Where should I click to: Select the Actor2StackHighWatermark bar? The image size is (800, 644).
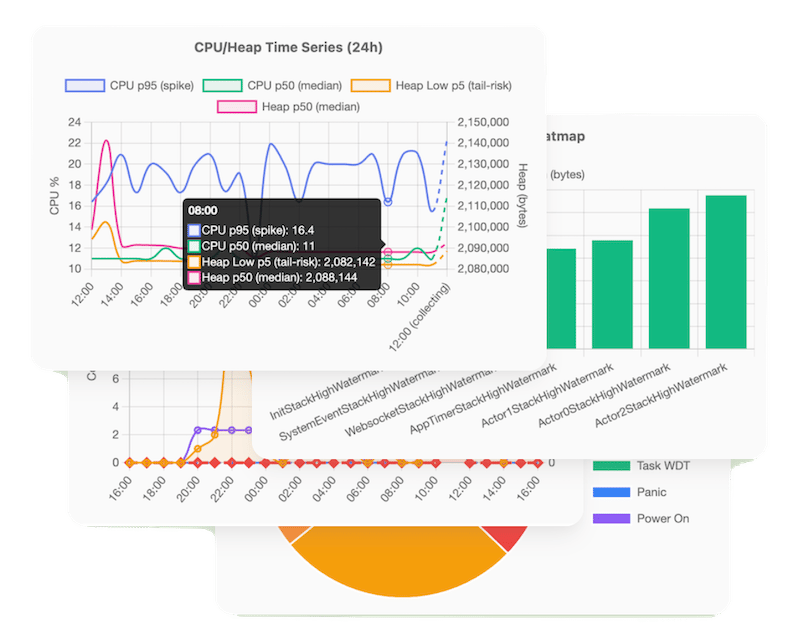click(x=726, y=271)
